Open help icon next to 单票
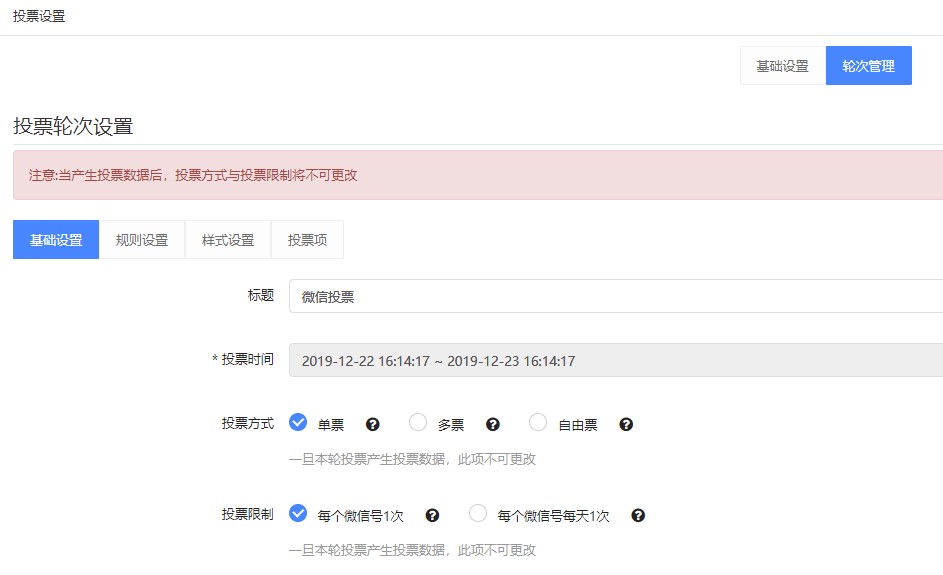Viewport: 943px width, 575px height. [x=373, y=425]
